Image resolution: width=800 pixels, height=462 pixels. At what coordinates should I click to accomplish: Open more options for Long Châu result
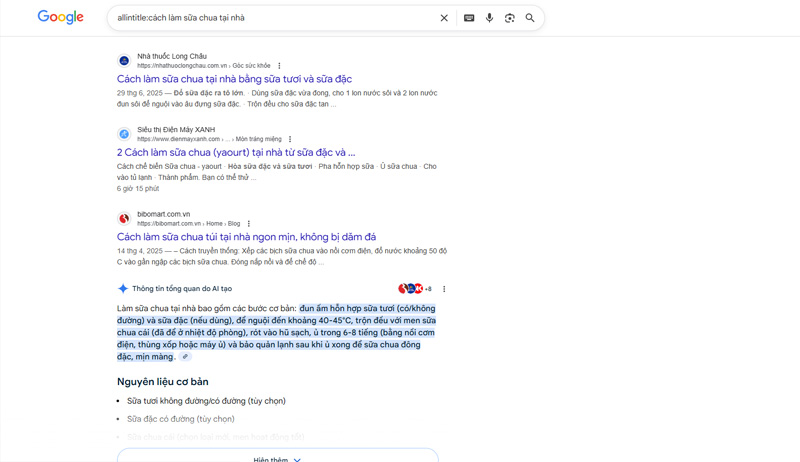click(x=279, y=66)
